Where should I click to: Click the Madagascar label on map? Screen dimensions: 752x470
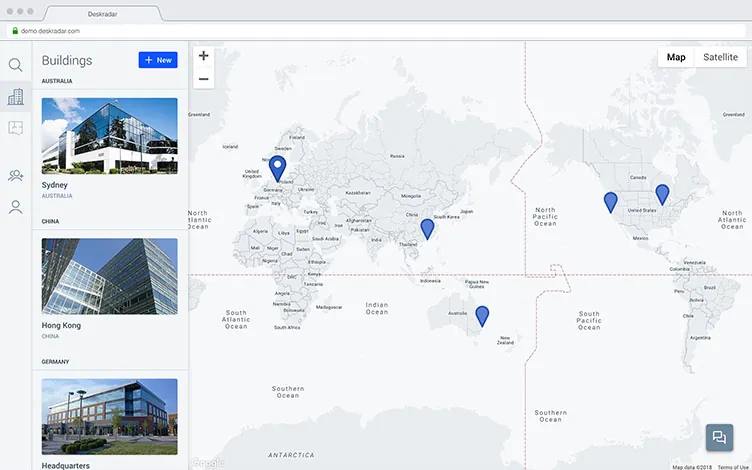[x=329, y=307]
